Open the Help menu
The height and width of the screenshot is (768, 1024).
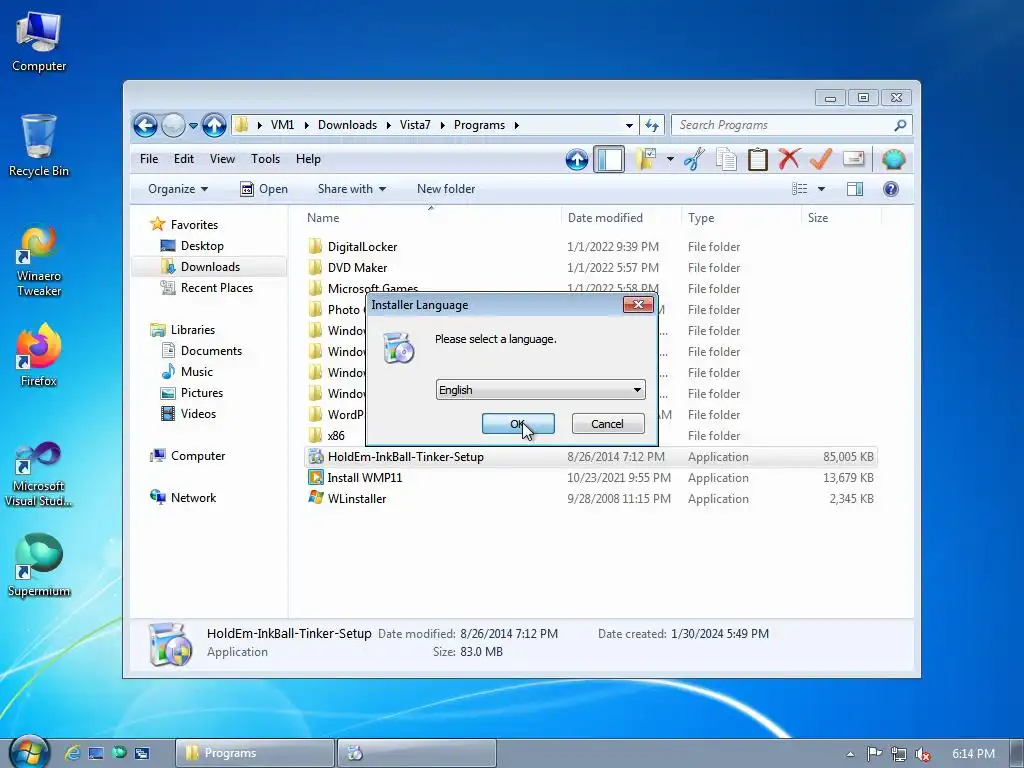click(308, 159)
